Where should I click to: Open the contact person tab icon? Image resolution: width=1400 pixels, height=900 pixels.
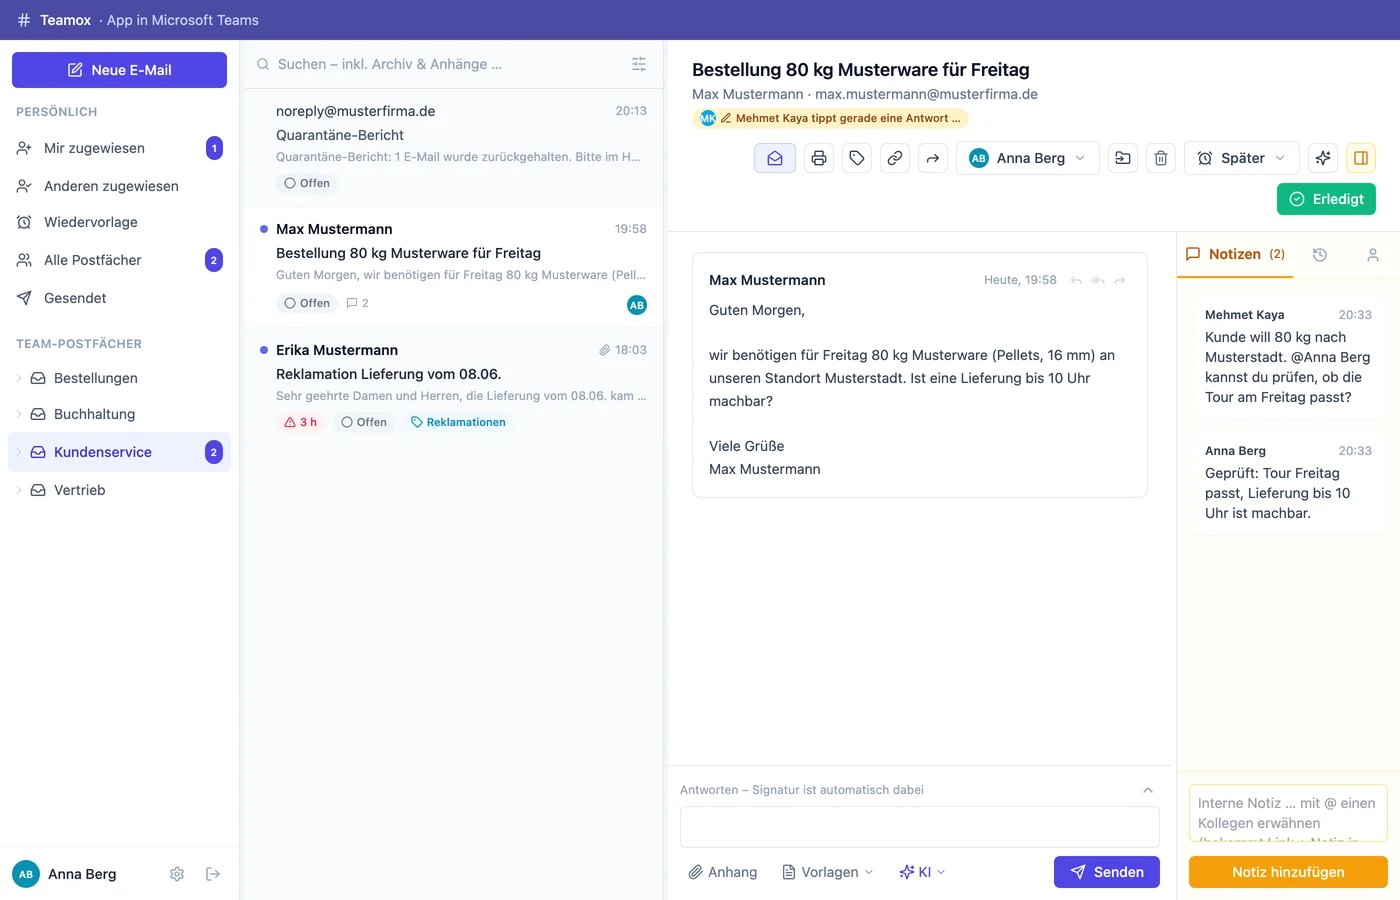point(1373,255)
